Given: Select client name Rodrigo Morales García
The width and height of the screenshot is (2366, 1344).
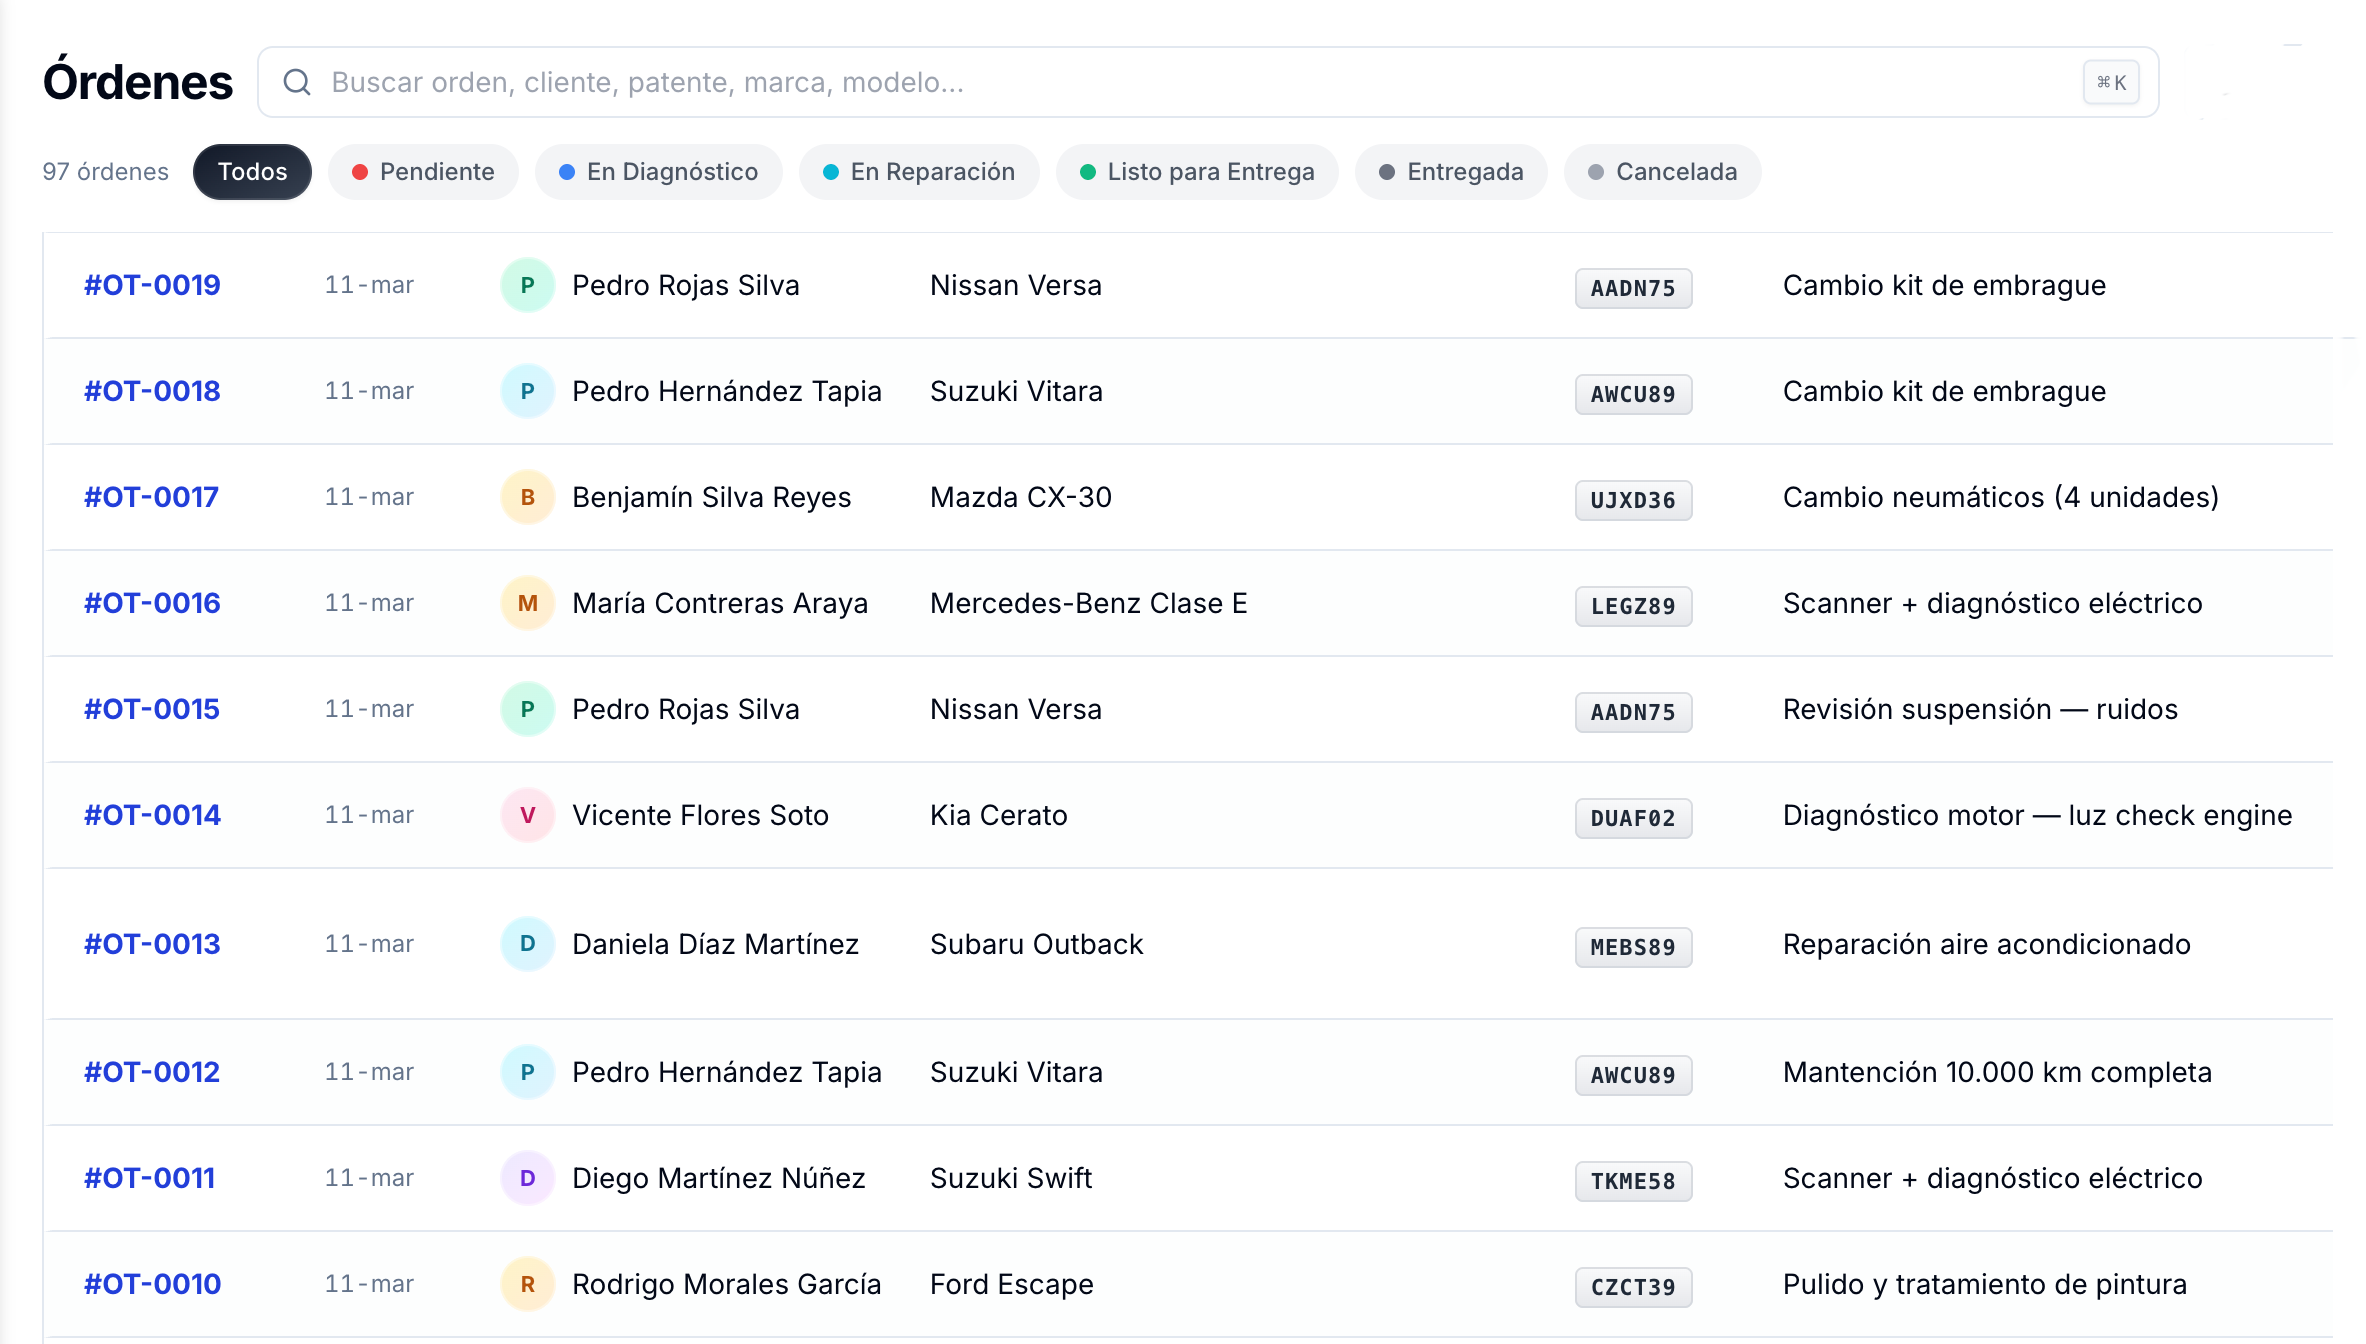Looking at the screenshot, I should [x=726, y=1284].
